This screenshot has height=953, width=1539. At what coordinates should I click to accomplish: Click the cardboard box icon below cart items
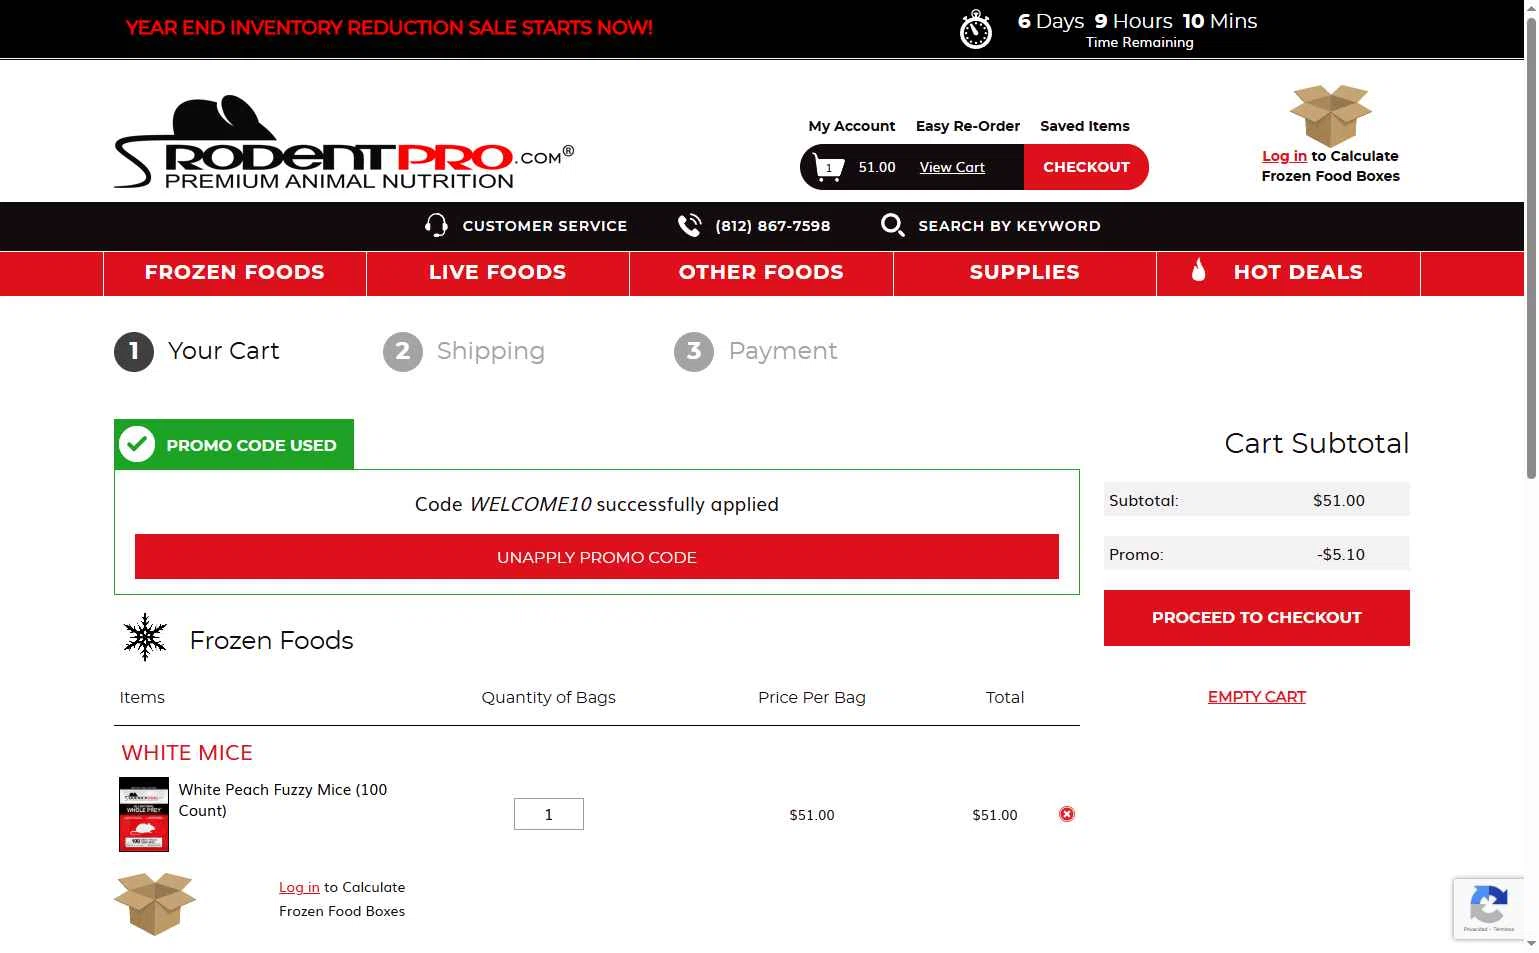pos(155,903)
